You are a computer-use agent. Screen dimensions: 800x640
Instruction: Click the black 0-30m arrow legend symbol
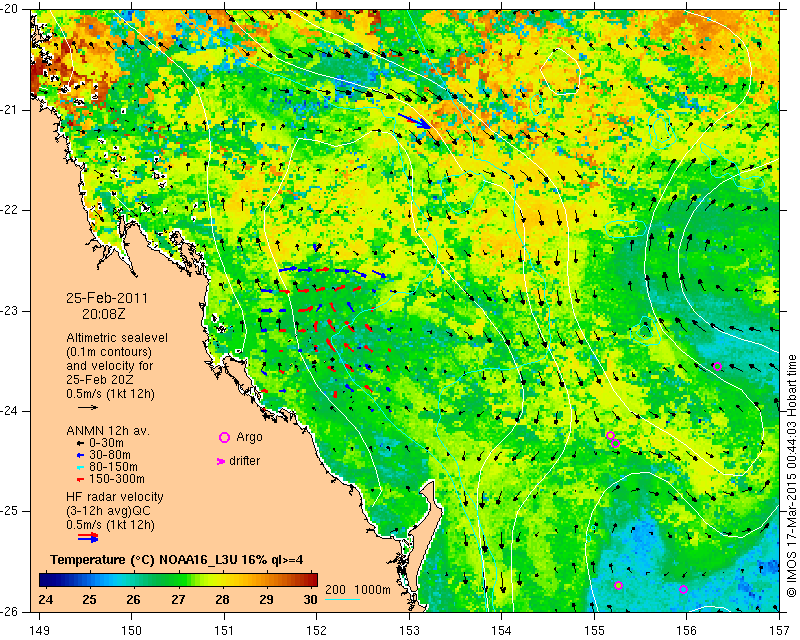click(x=80, y=443)
